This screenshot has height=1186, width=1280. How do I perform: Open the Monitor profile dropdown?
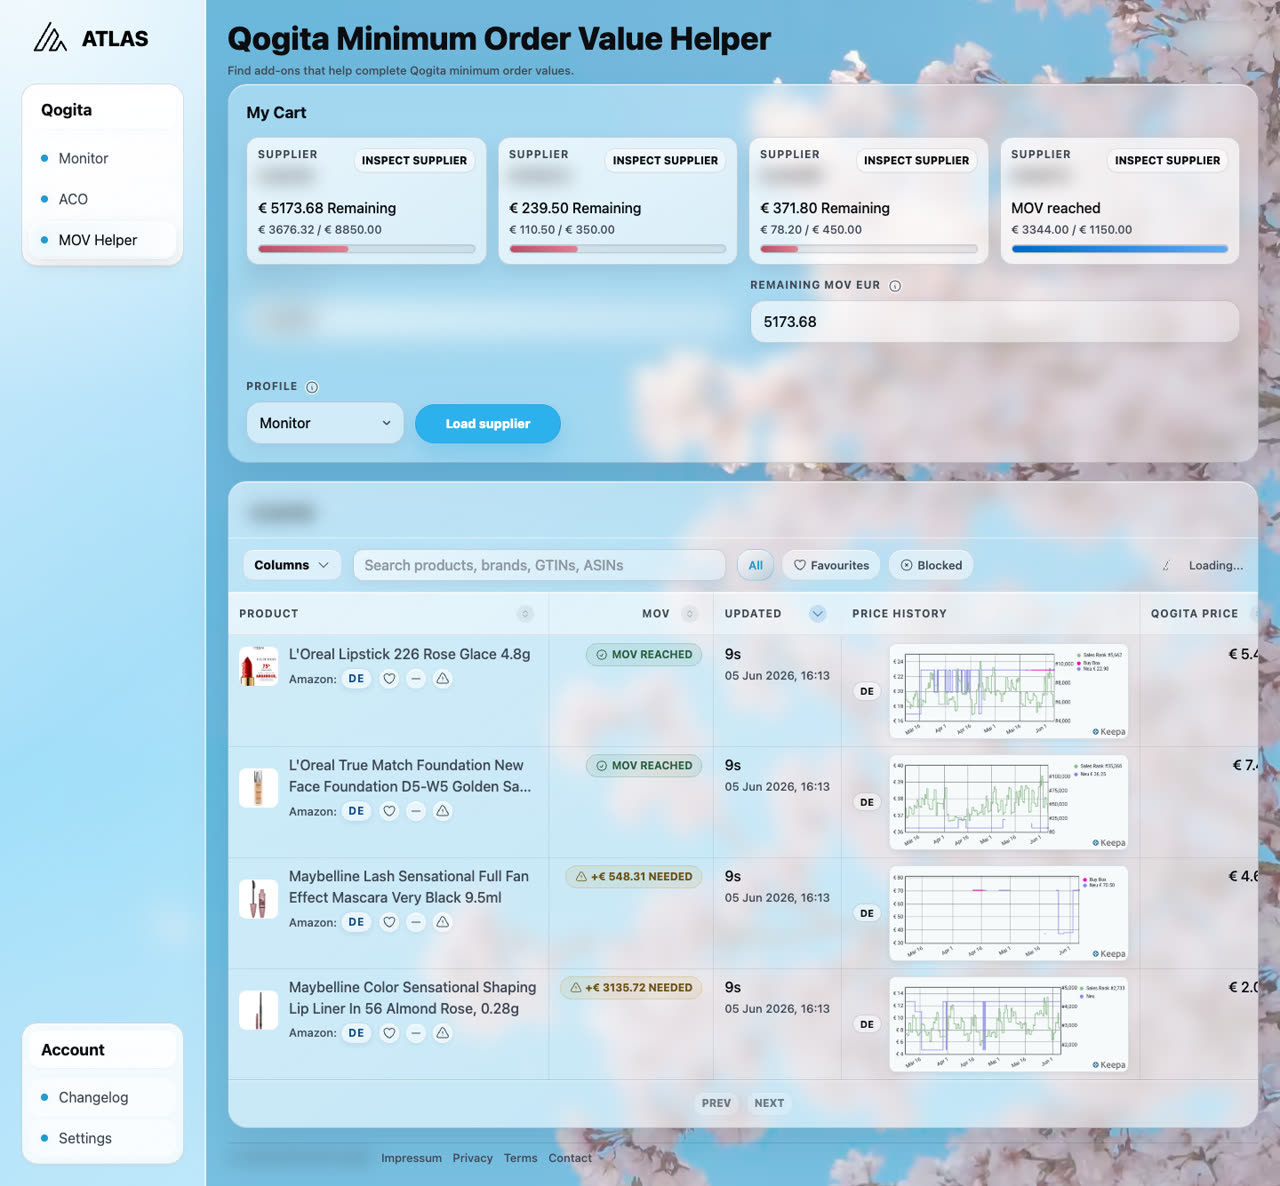click(325, 423)
